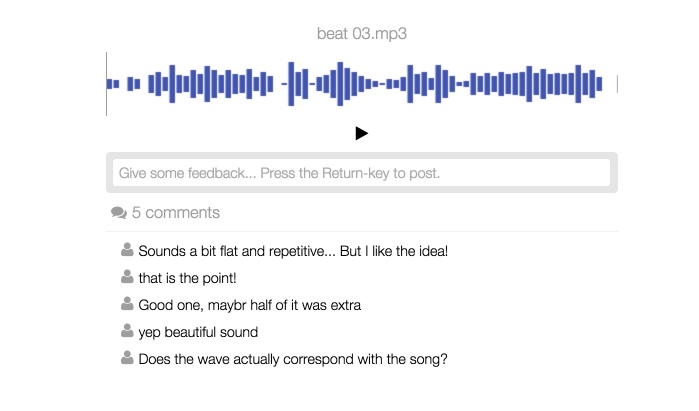Click the end marker of the waveform

click(x=617, y=84)
